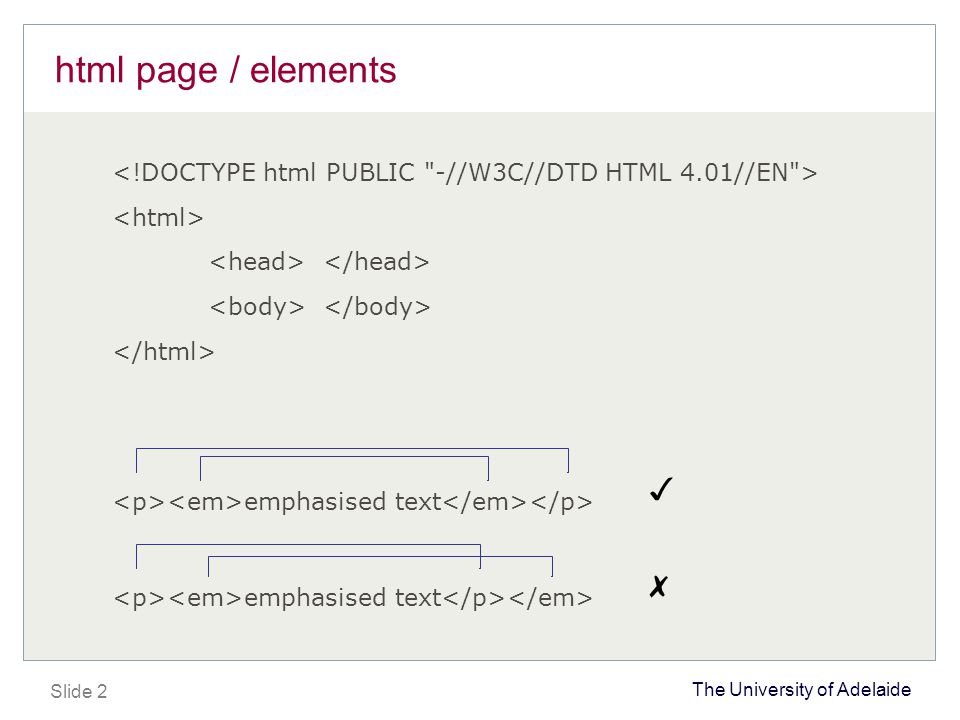Click the 'Slide 2' footer label
This screenshot has width=960, height=720.
(79, 691)
